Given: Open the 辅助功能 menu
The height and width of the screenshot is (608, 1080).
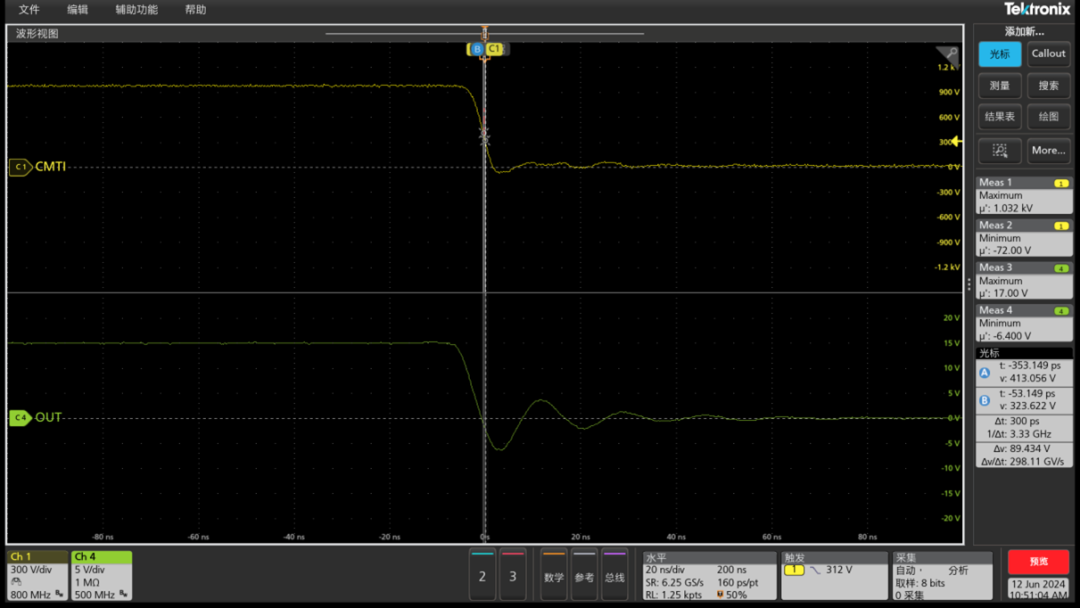Looking at the screenshot, I should click(136, 10).
